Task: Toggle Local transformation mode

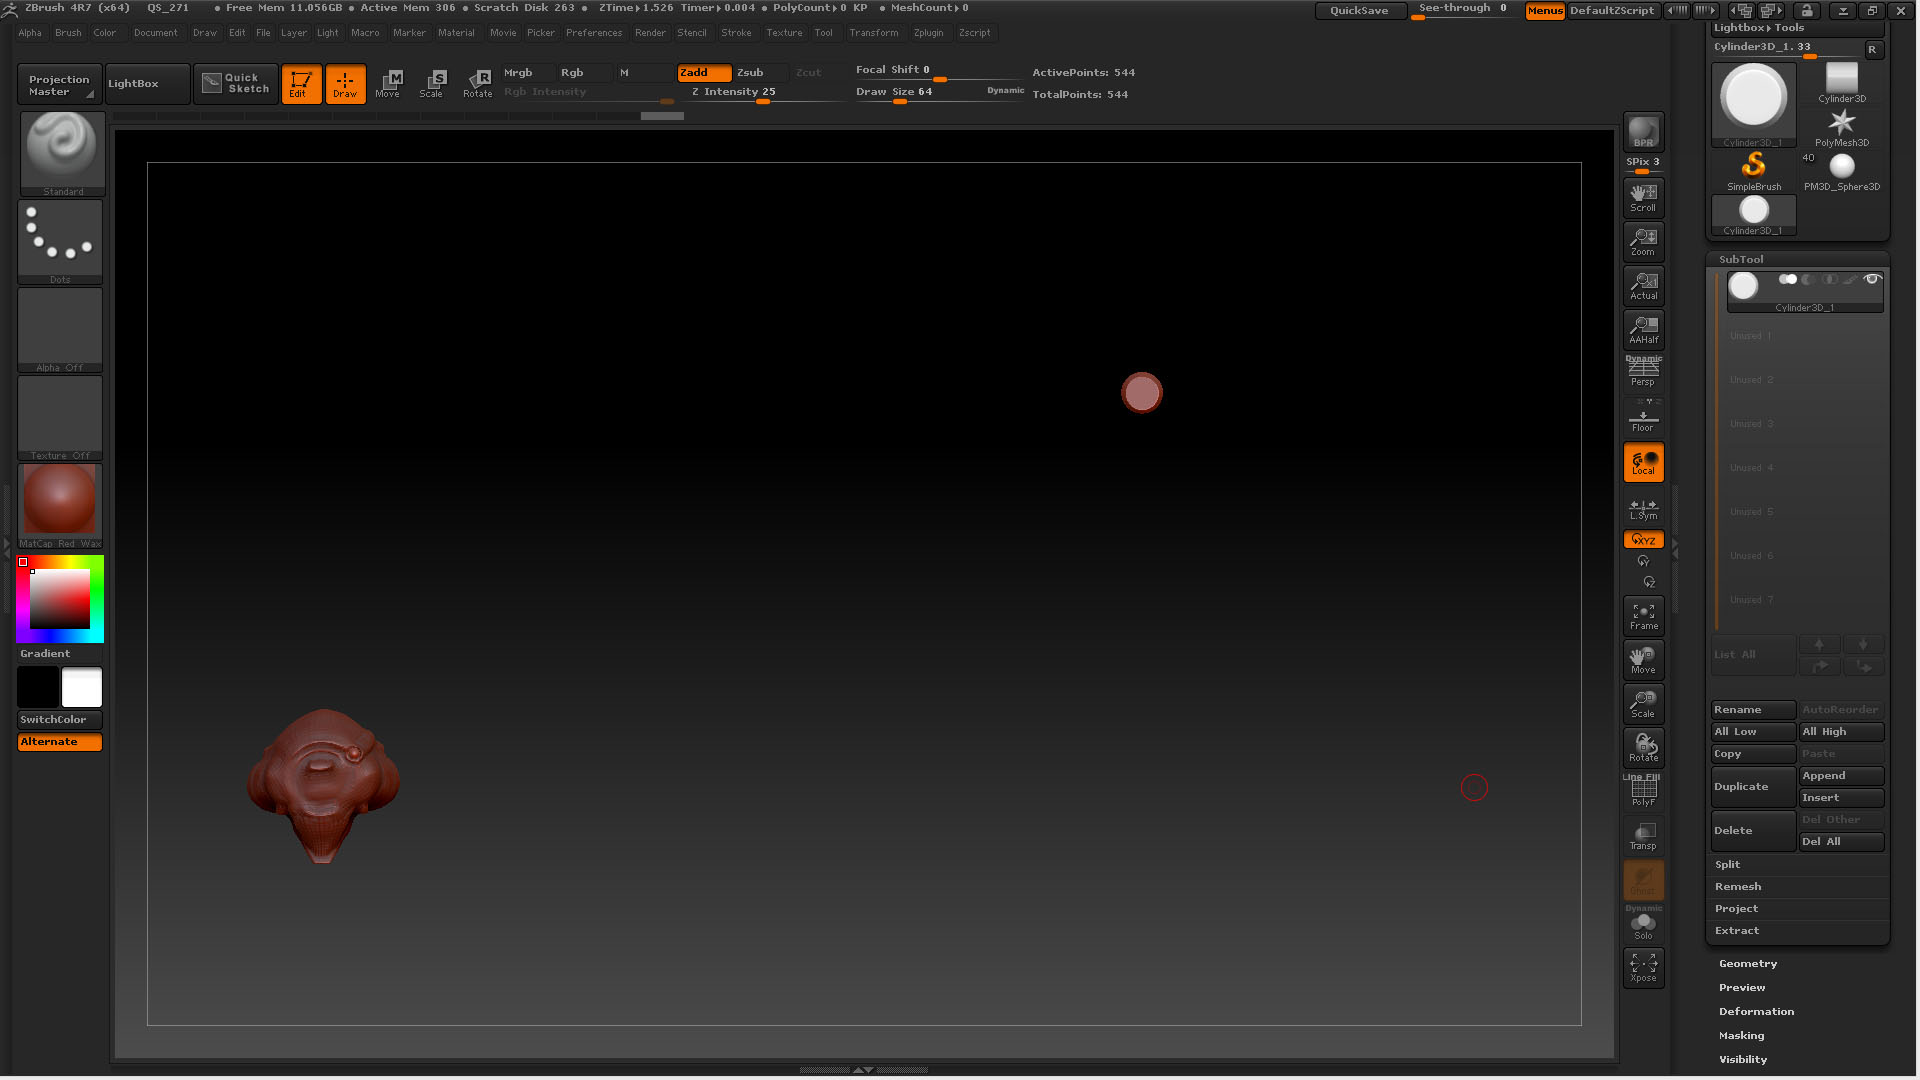Action: (x=1643, y=462)
